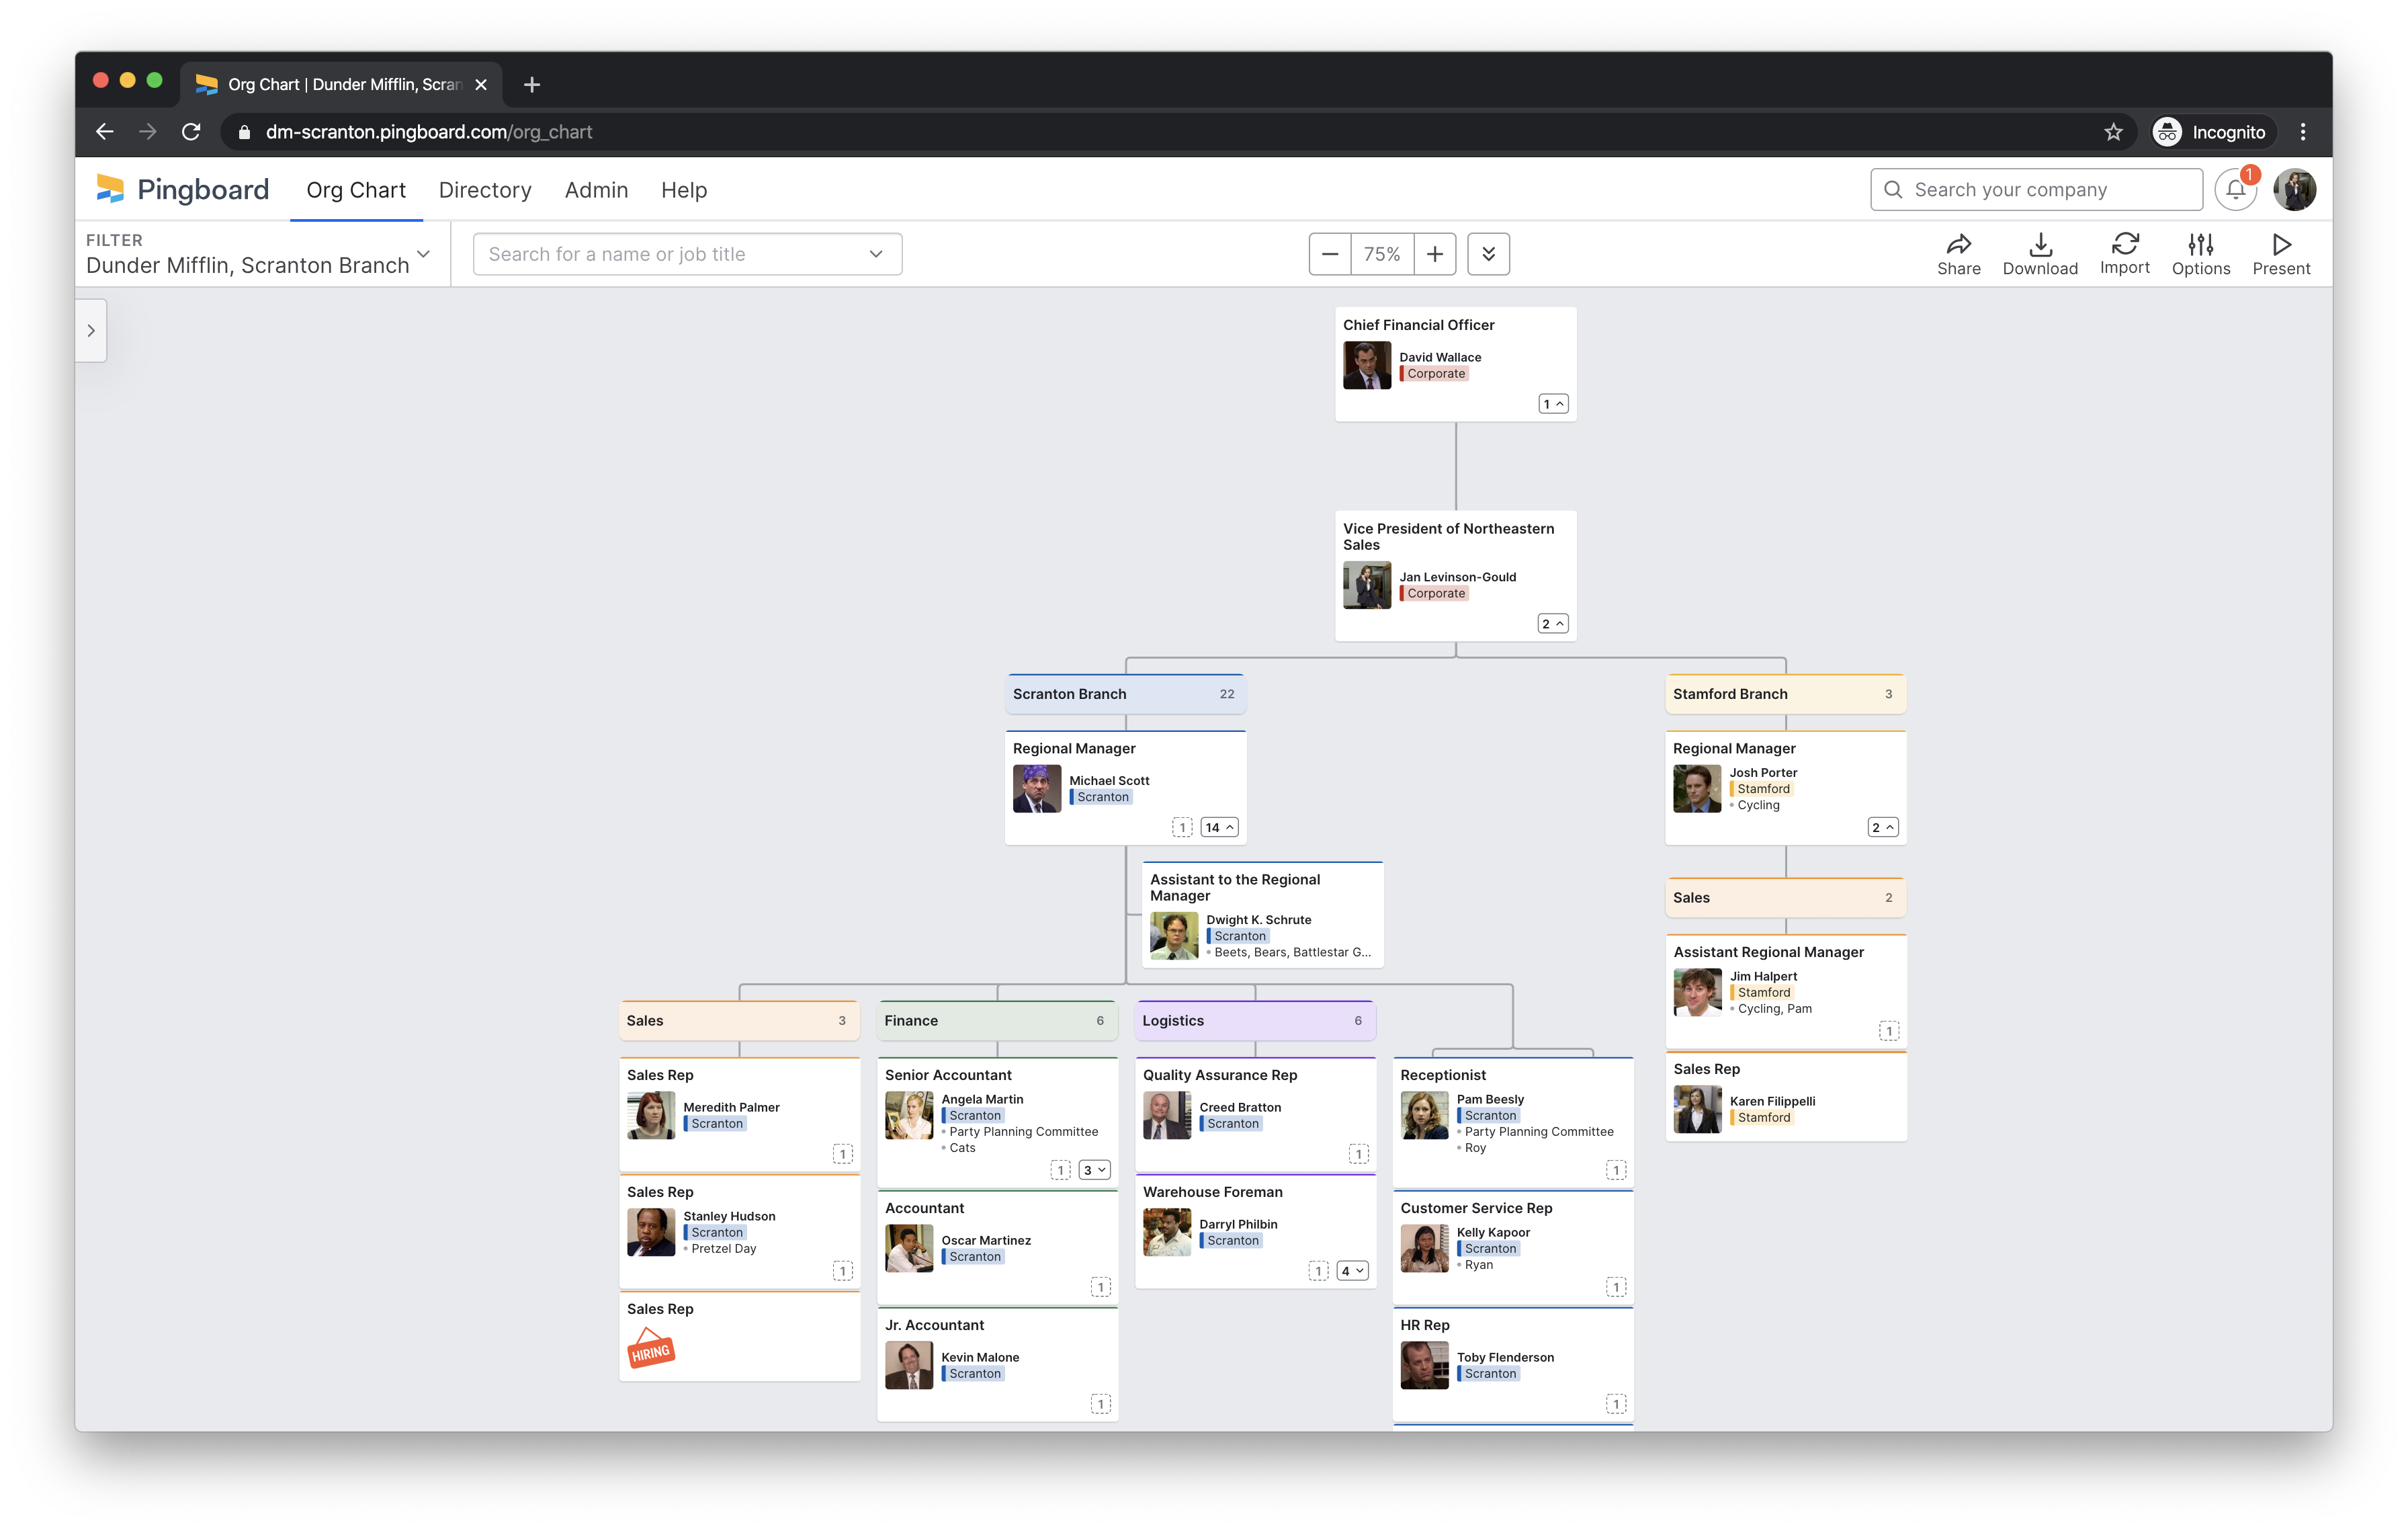Open the Admin tab
Screen dimensions: 2408x1531
coord(596,190)
